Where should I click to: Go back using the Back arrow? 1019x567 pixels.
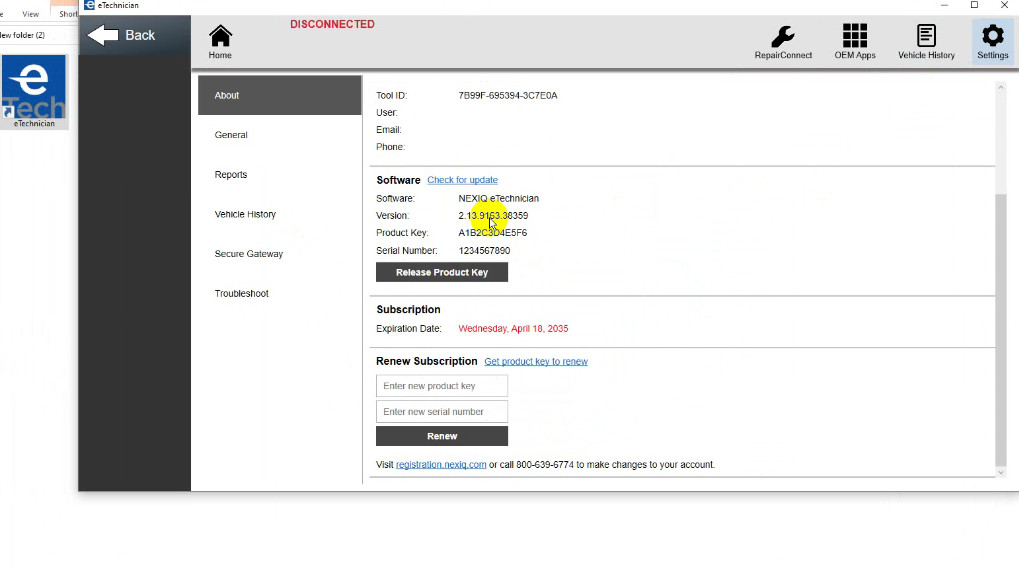[121, 35]
